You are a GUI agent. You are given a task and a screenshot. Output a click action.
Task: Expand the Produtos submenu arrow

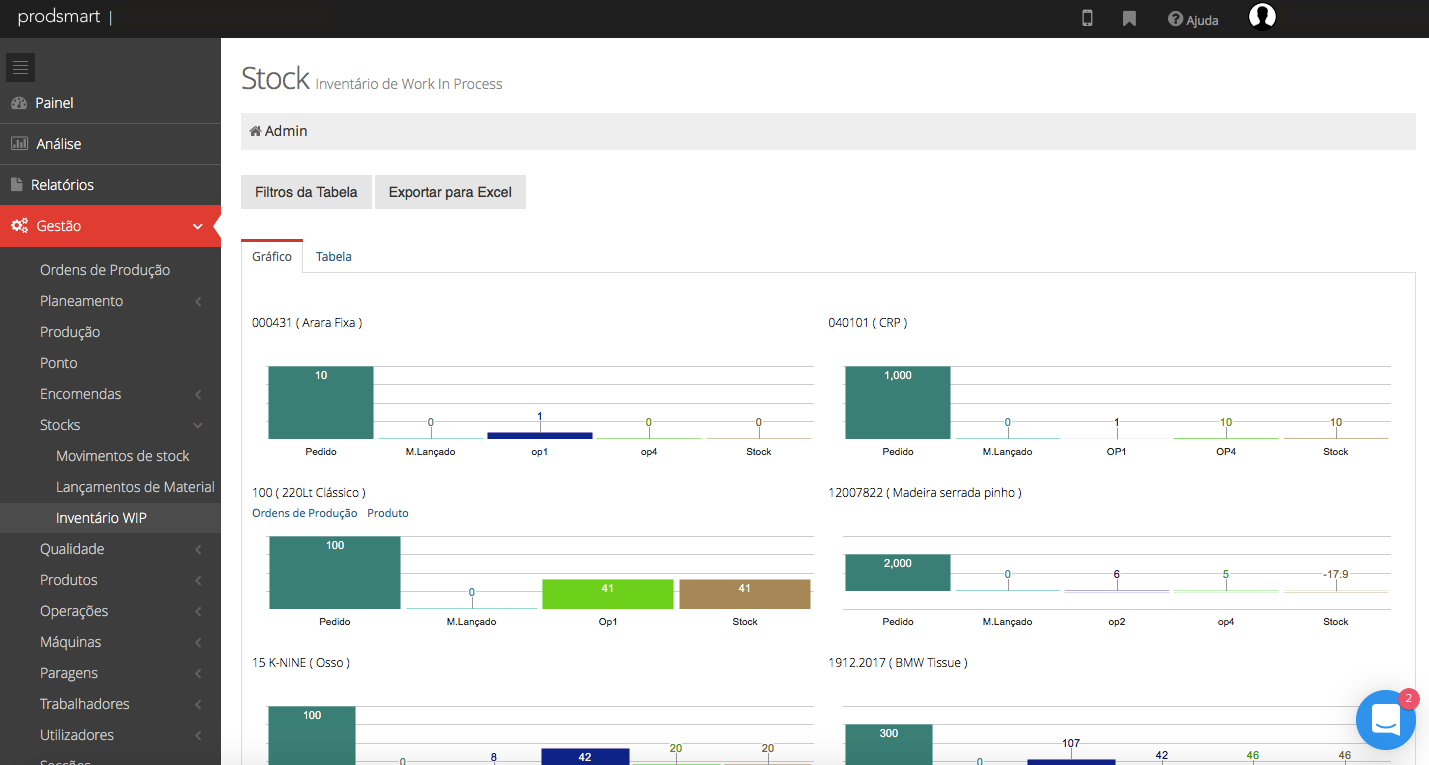(x=198, y=581)
